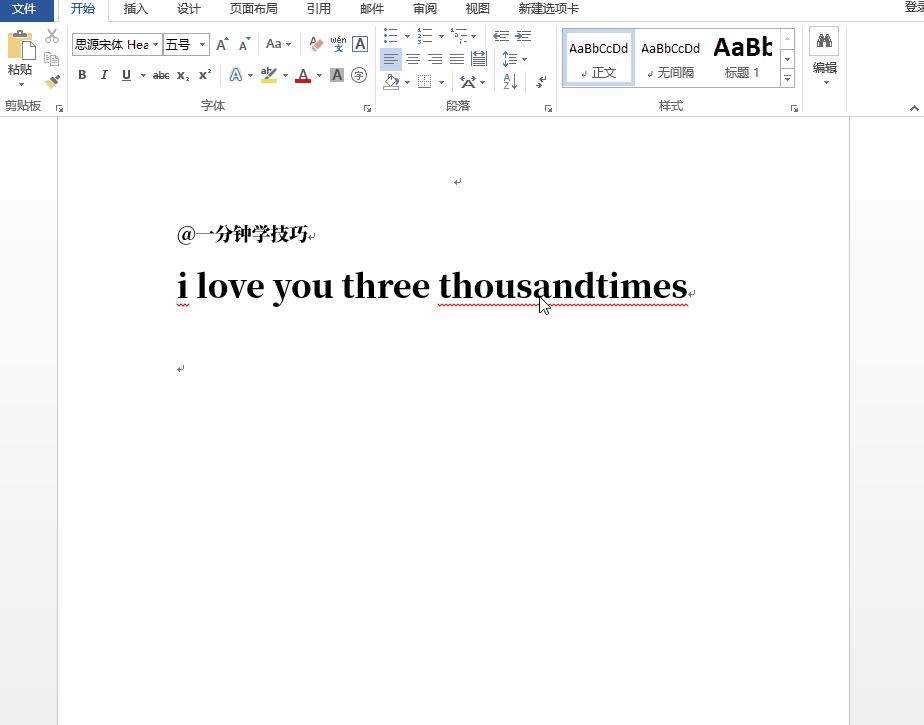Image resolution: width=924 pixels, height=725 pixels.
Task: Click the numbered list icon
Action: 425,36
